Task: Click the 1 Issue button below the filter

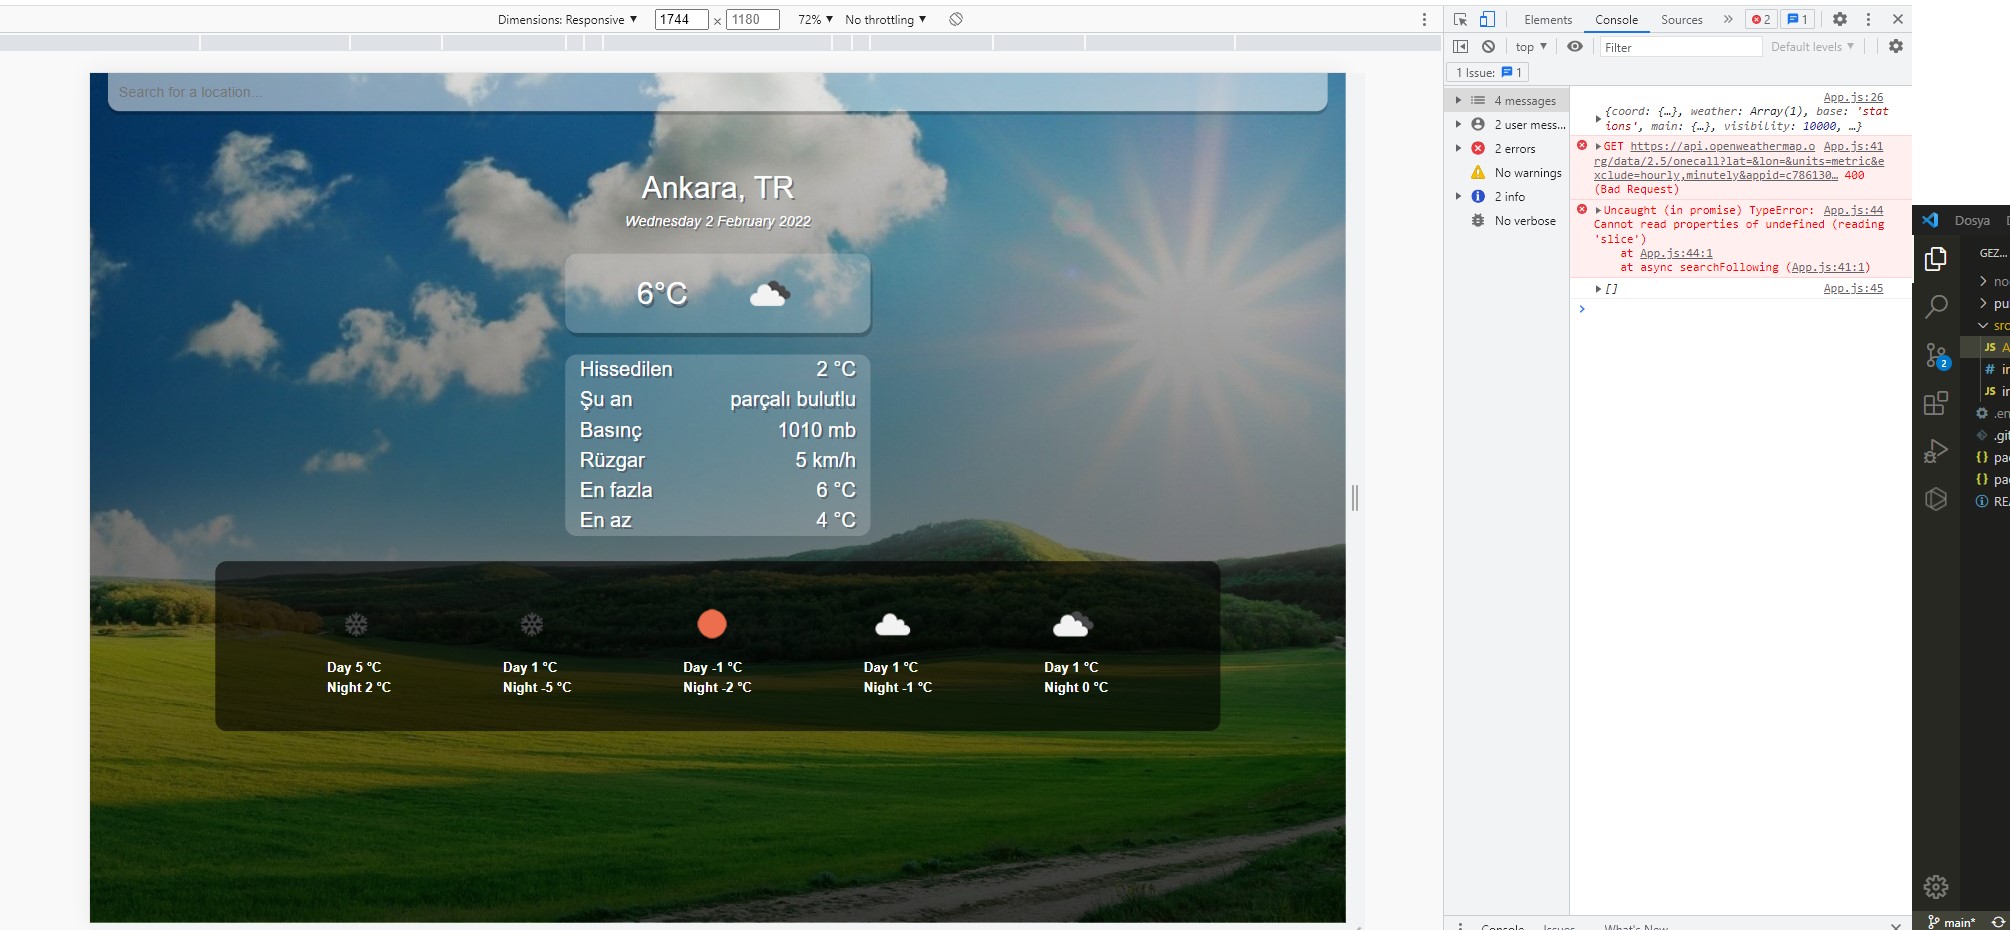Action: click(1488, 72)
